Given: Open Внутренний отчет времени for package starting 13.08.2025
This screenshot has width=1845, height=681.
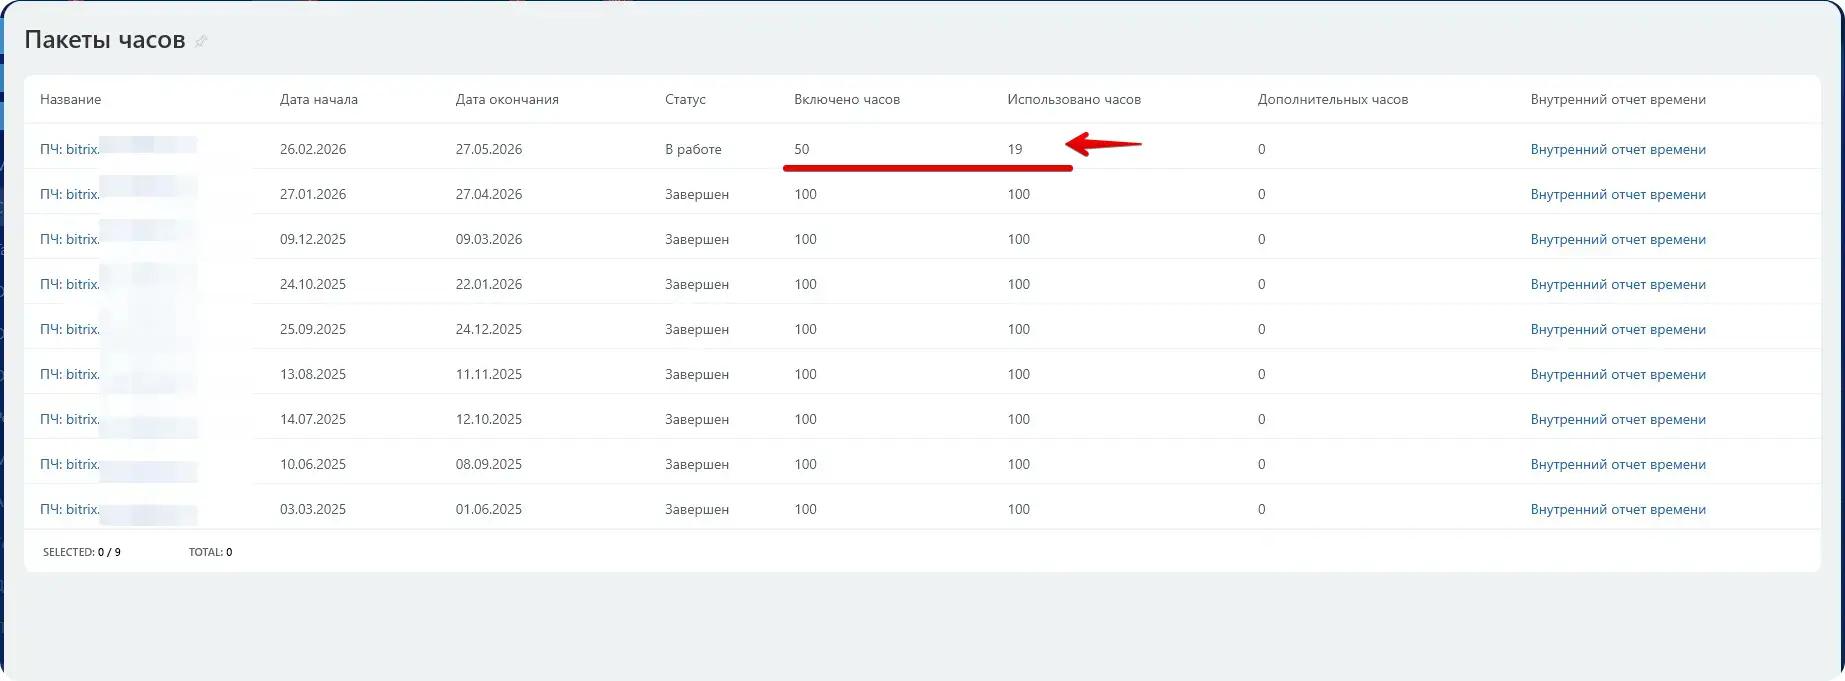Looking at the screenshot, I should click(1617, 374).
